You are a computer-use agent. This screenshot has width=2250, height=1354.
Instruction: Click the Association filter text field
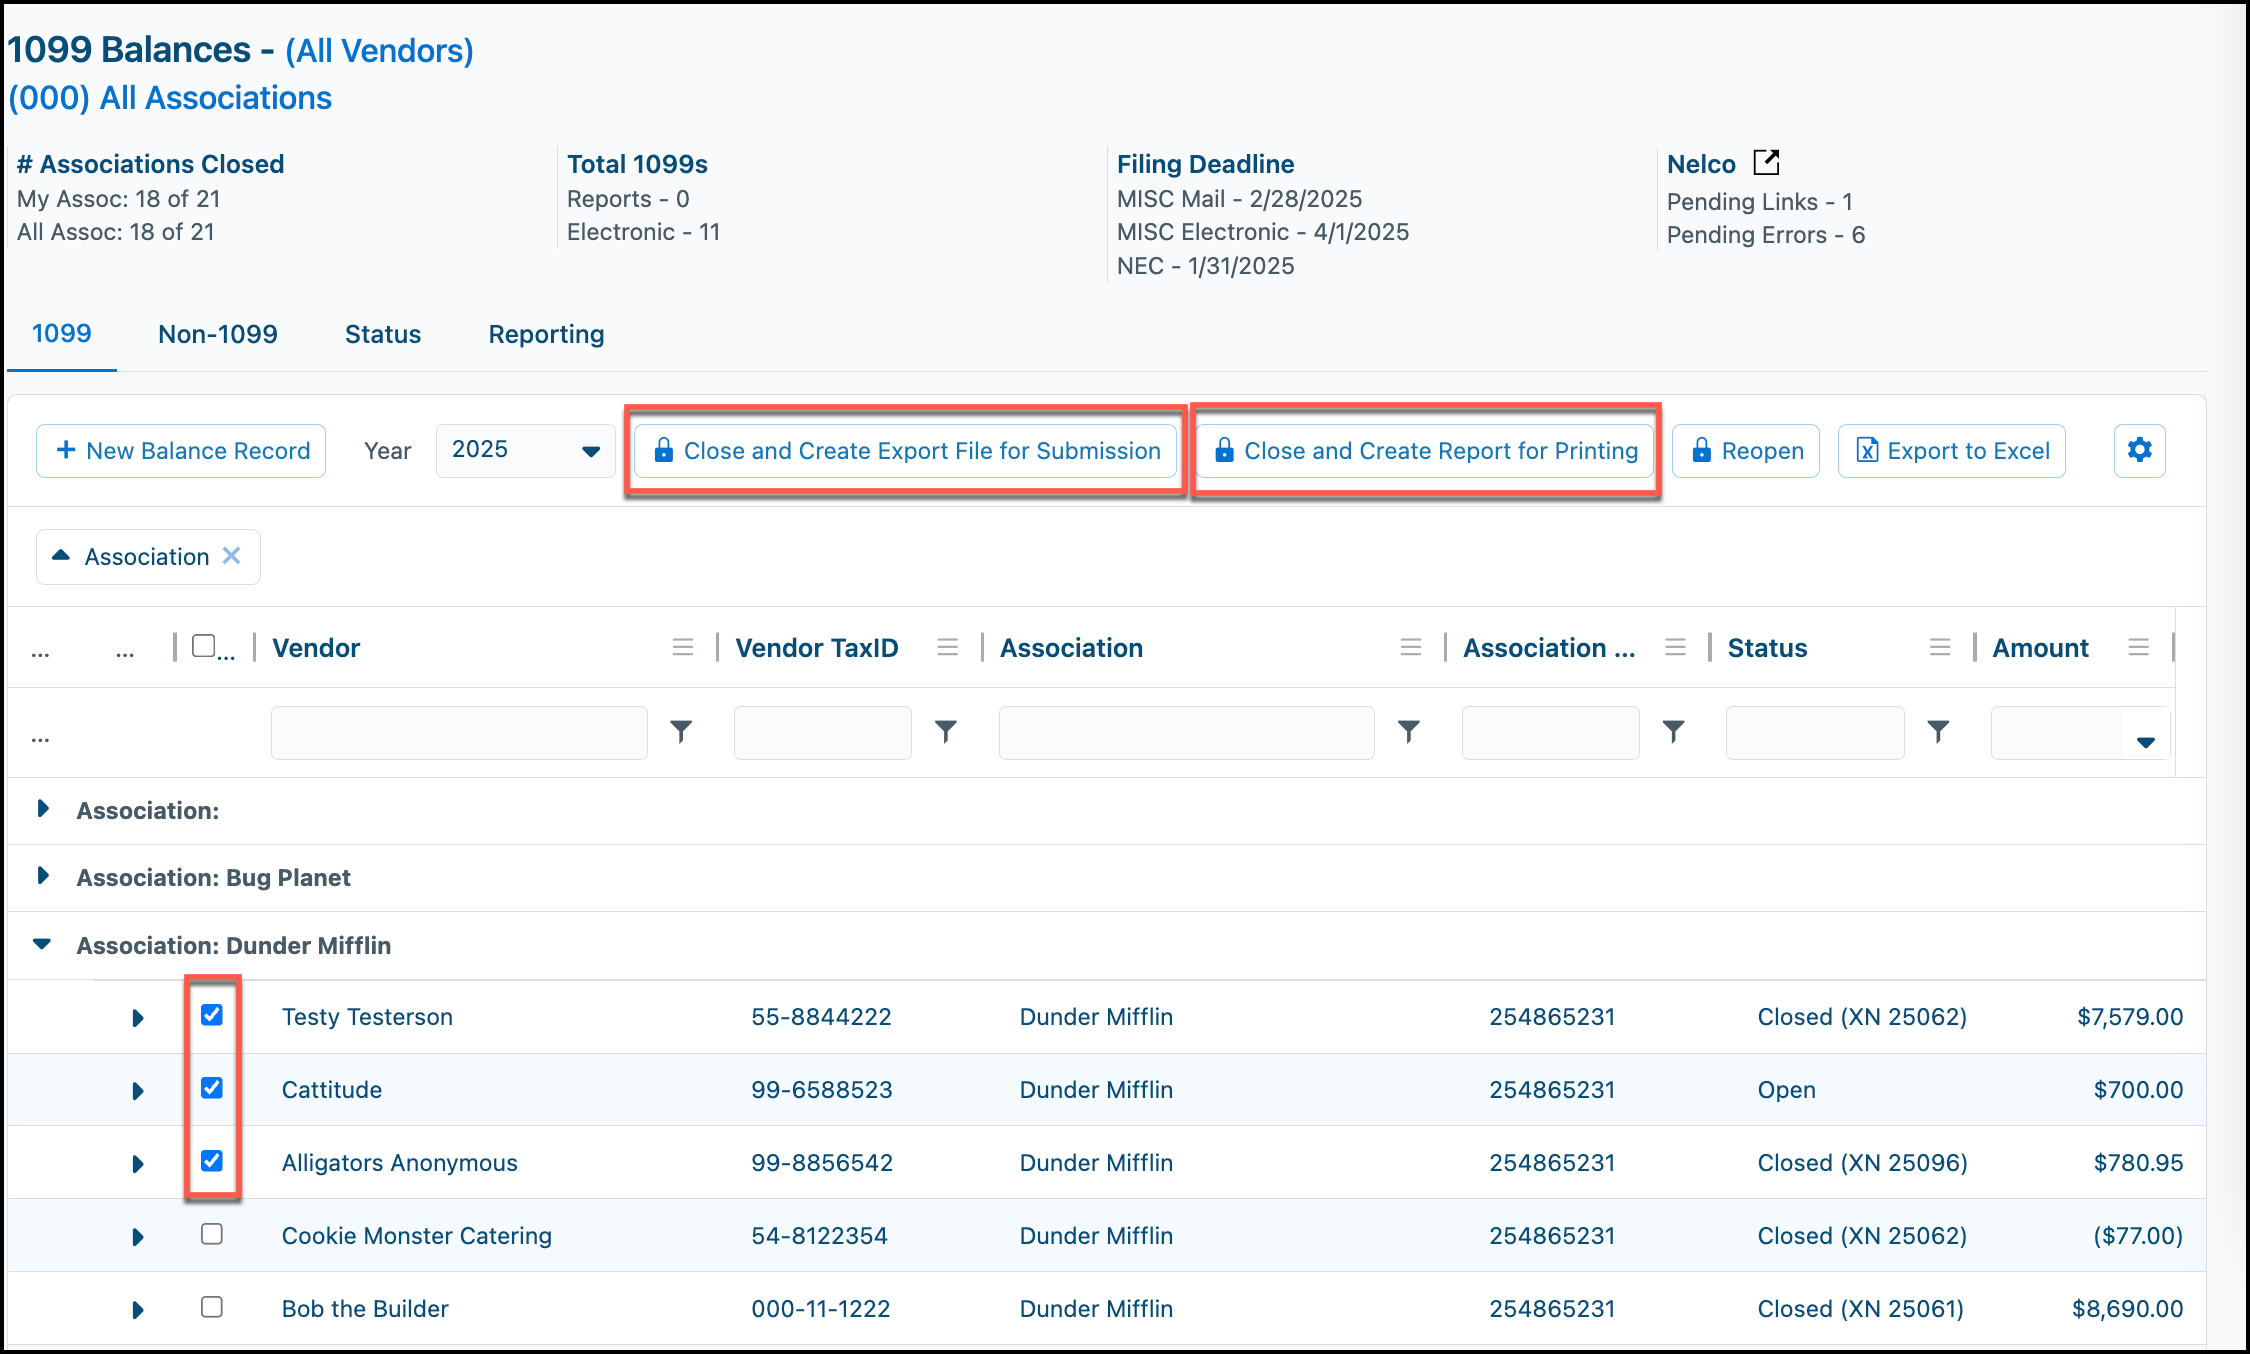(x=1187, y=732)
